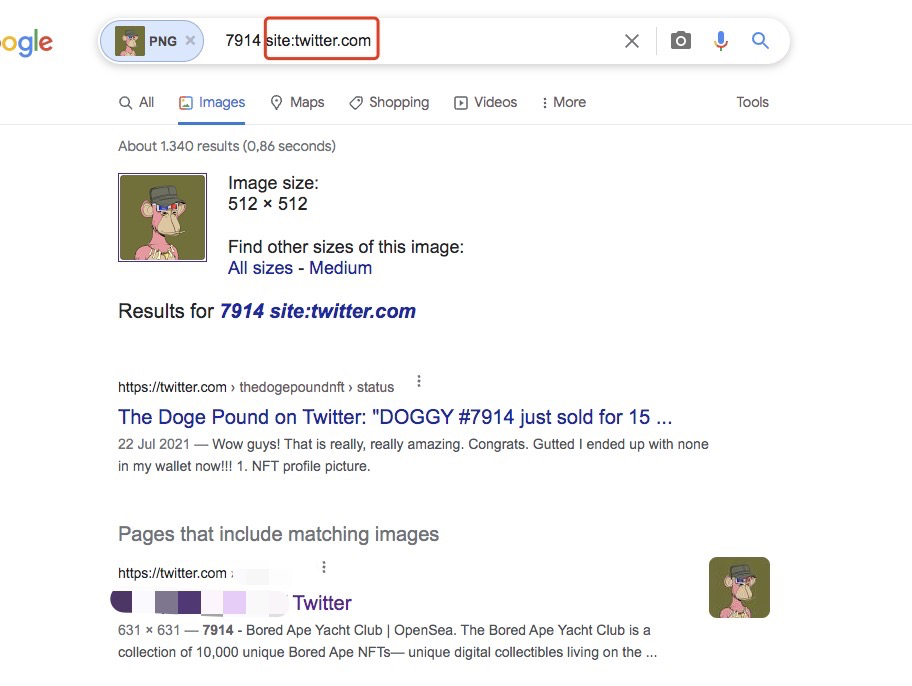Screen dimensions: 912x686
Task: Click inside the search text field
Action: click(419, 41)
